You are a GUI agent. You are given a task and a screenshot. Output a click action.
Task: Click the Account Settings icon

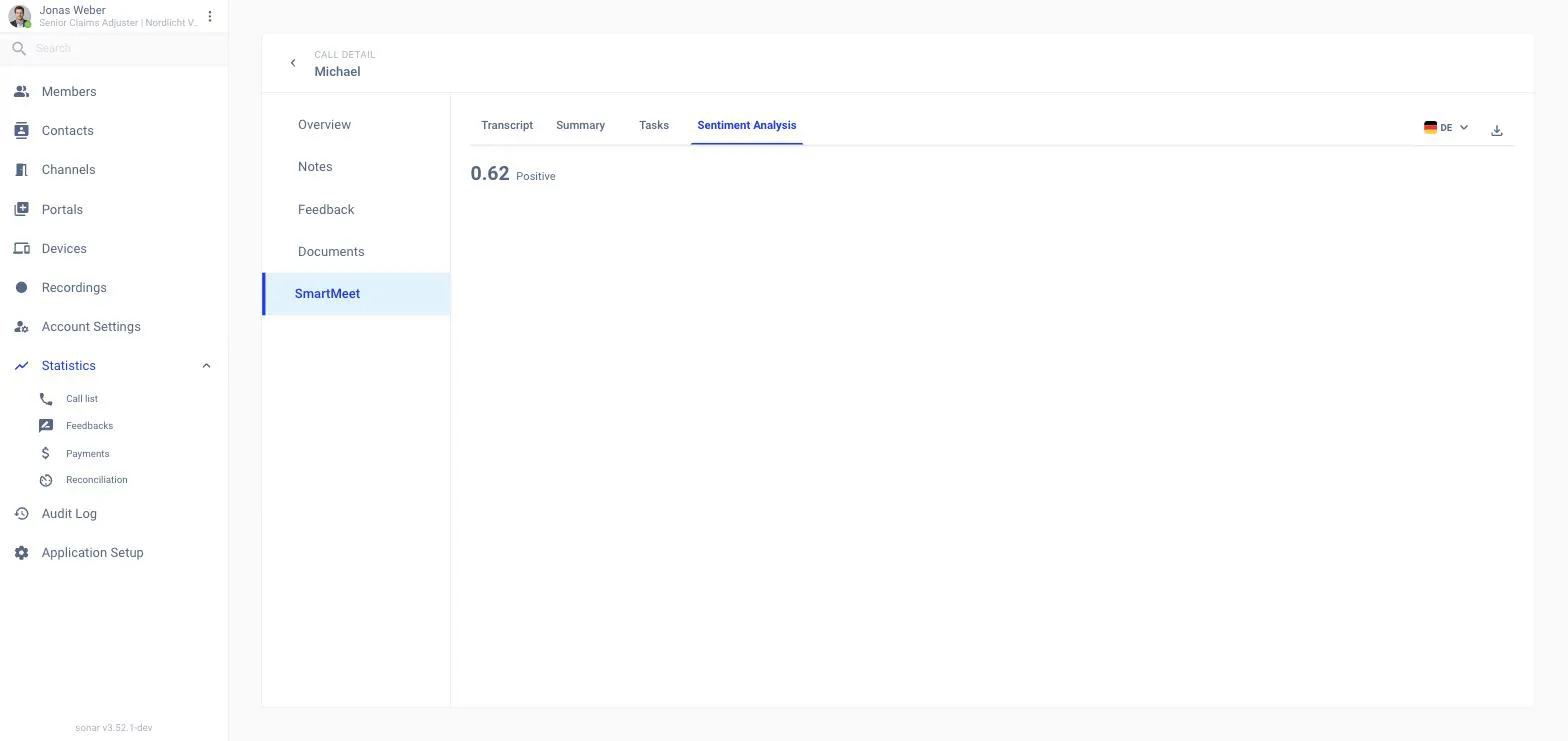pyautogui.click(x=21, y=327)
